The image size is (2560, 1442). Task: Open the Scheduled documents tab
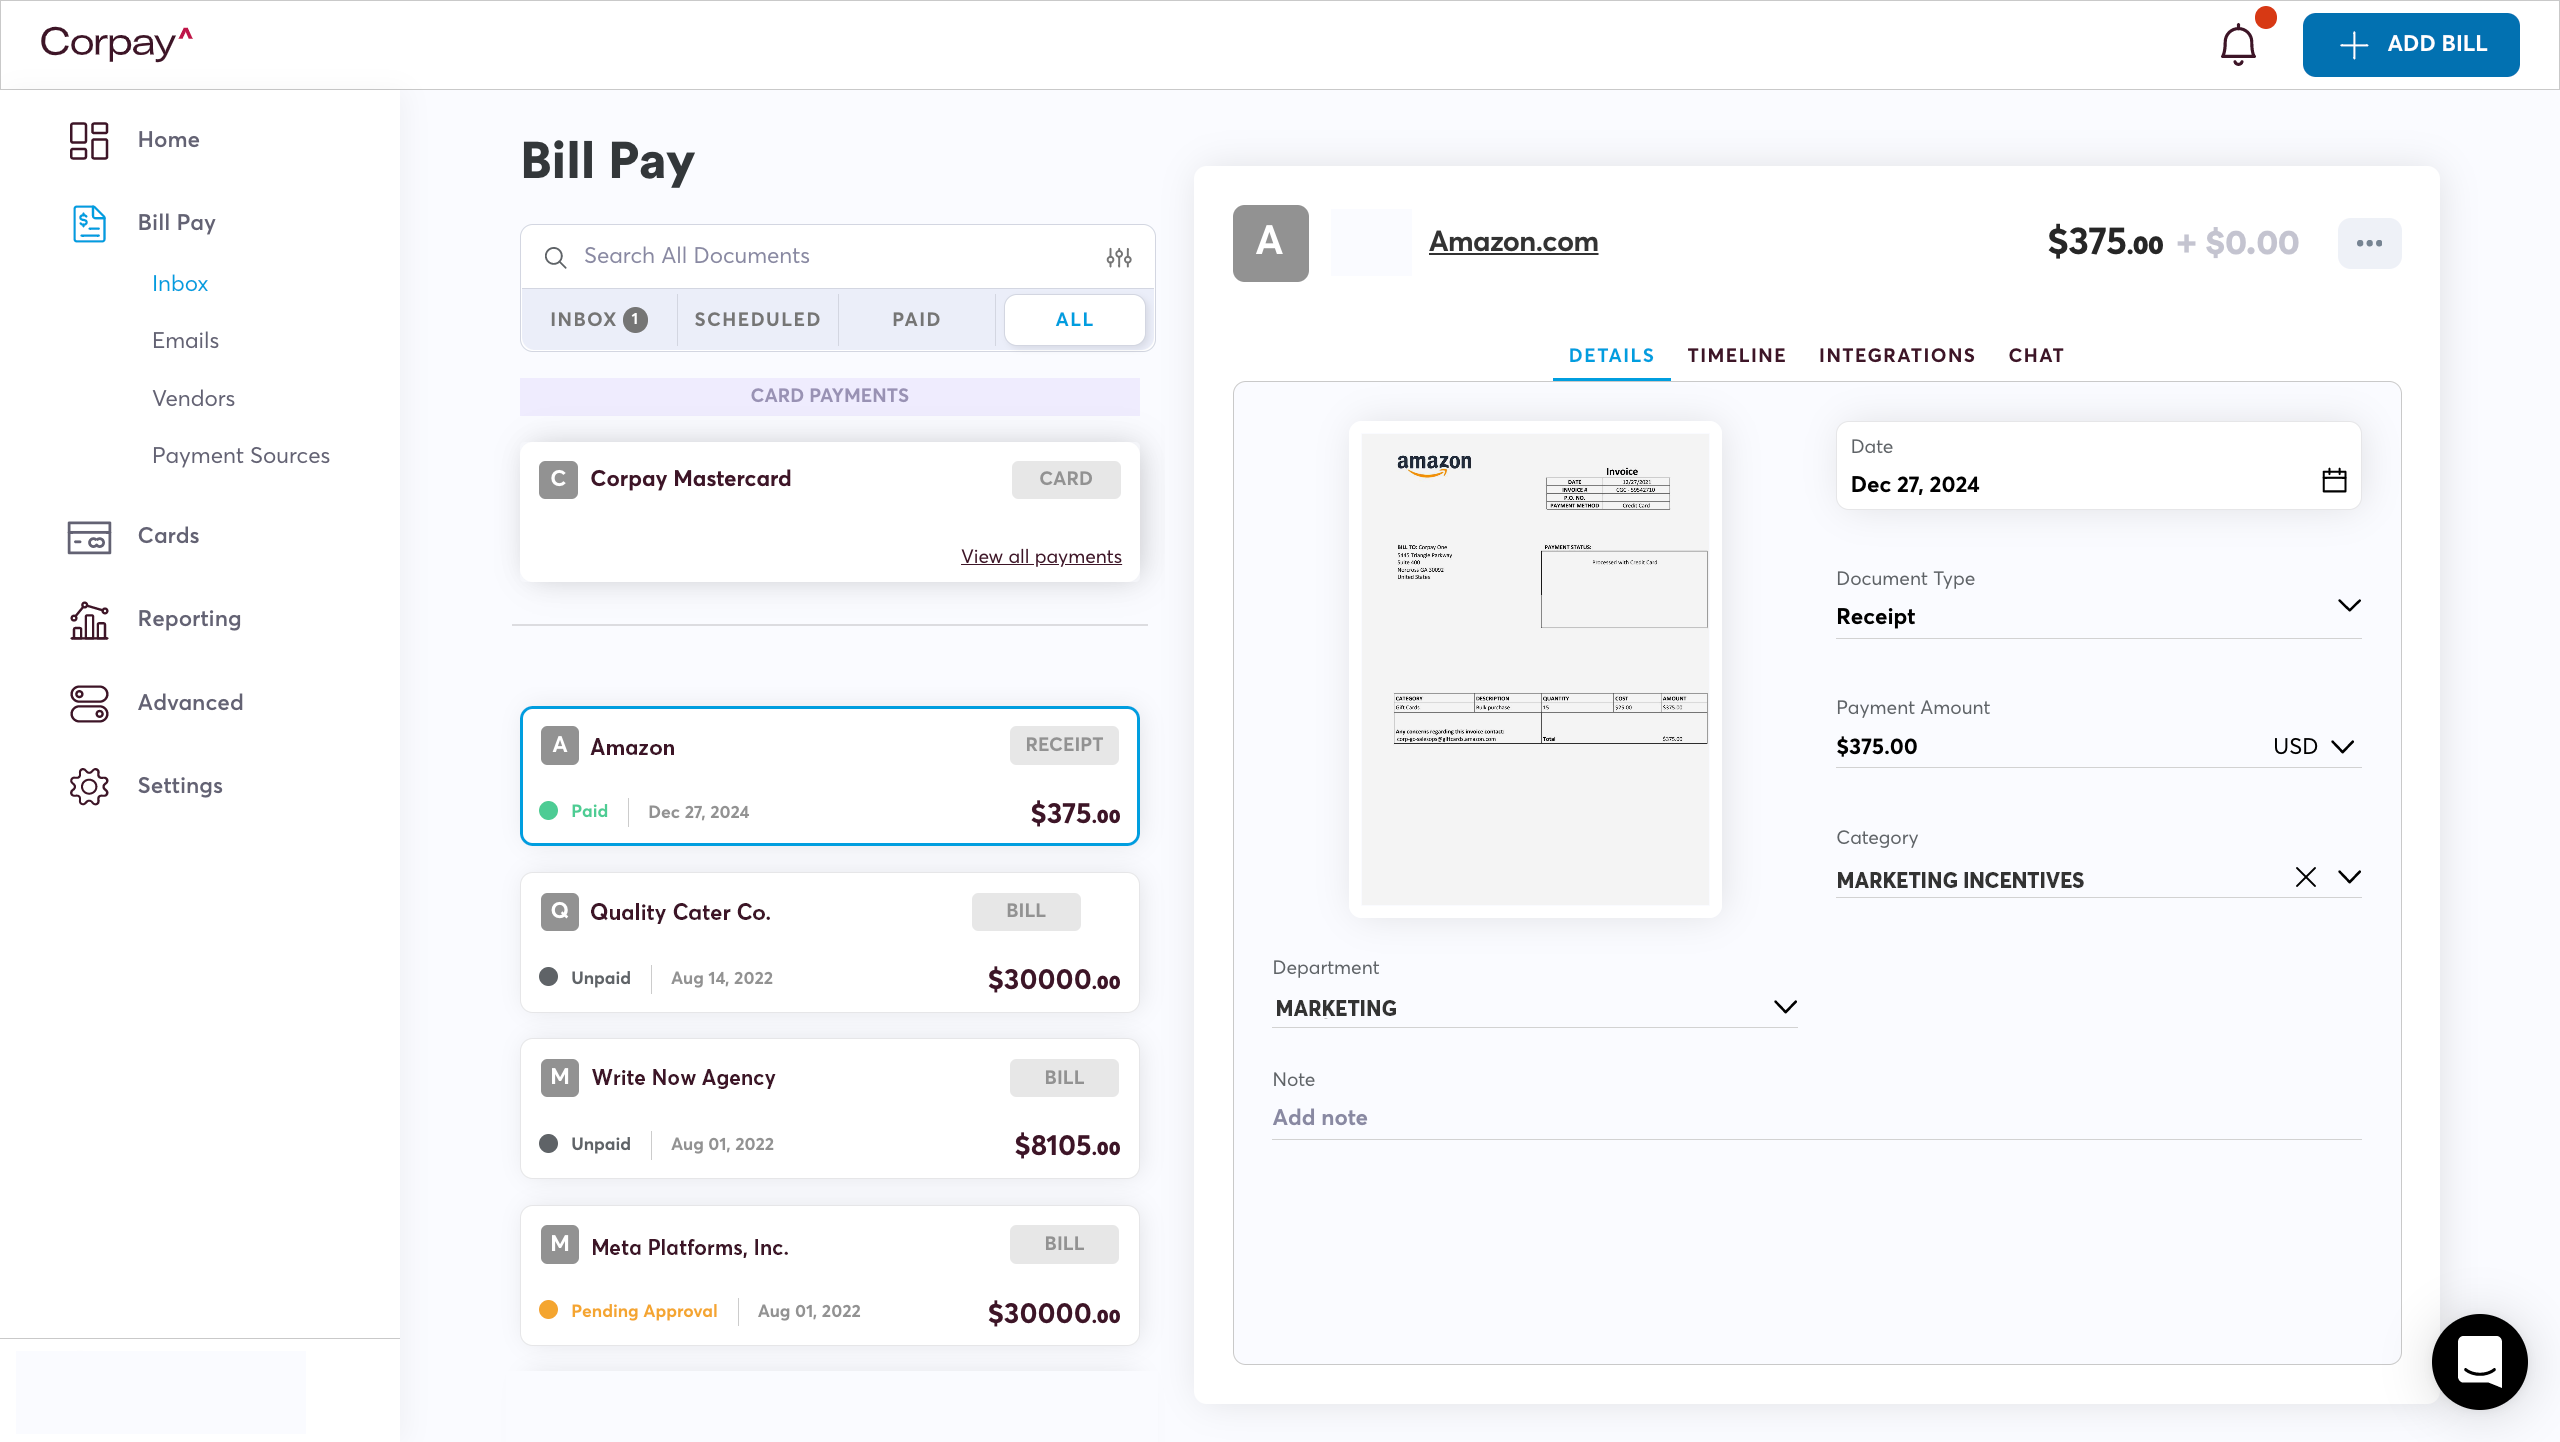click(x=757, y=319)
